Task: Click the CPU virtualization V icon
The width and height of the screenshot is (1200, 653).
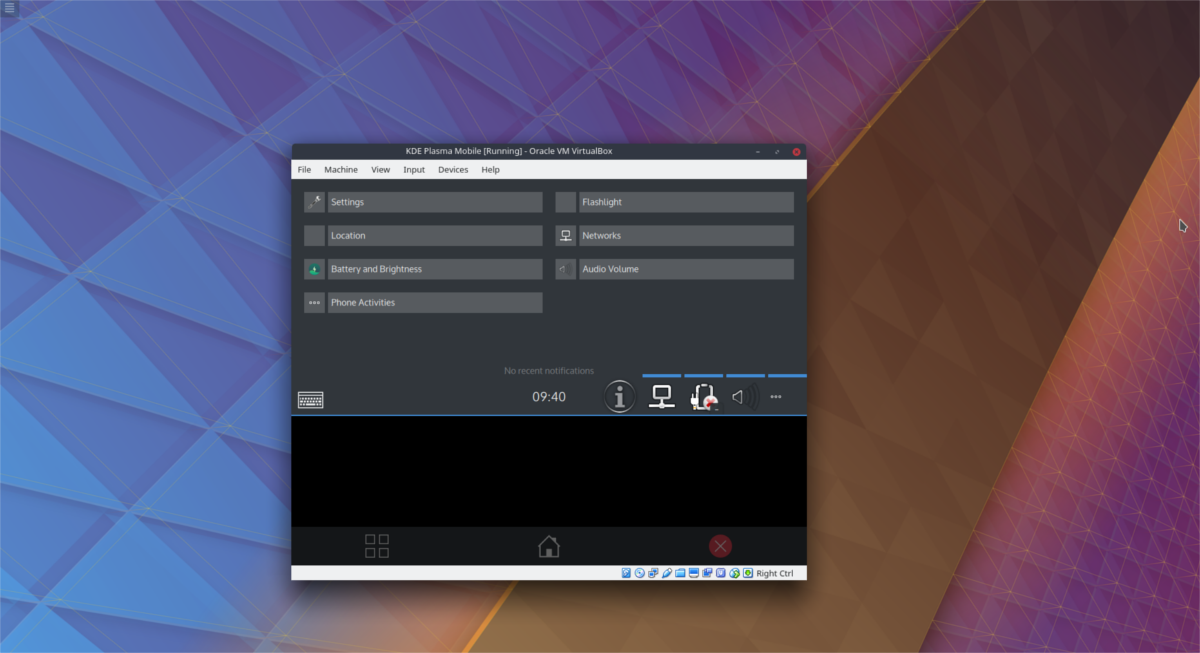Action: tap(721, 573)
